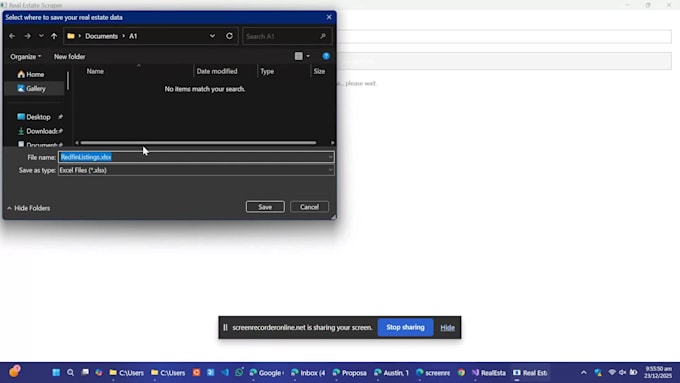The height and width of the screenshot is (383, 680).
Task: Go forward in save dialog
Action: [27, 36]
